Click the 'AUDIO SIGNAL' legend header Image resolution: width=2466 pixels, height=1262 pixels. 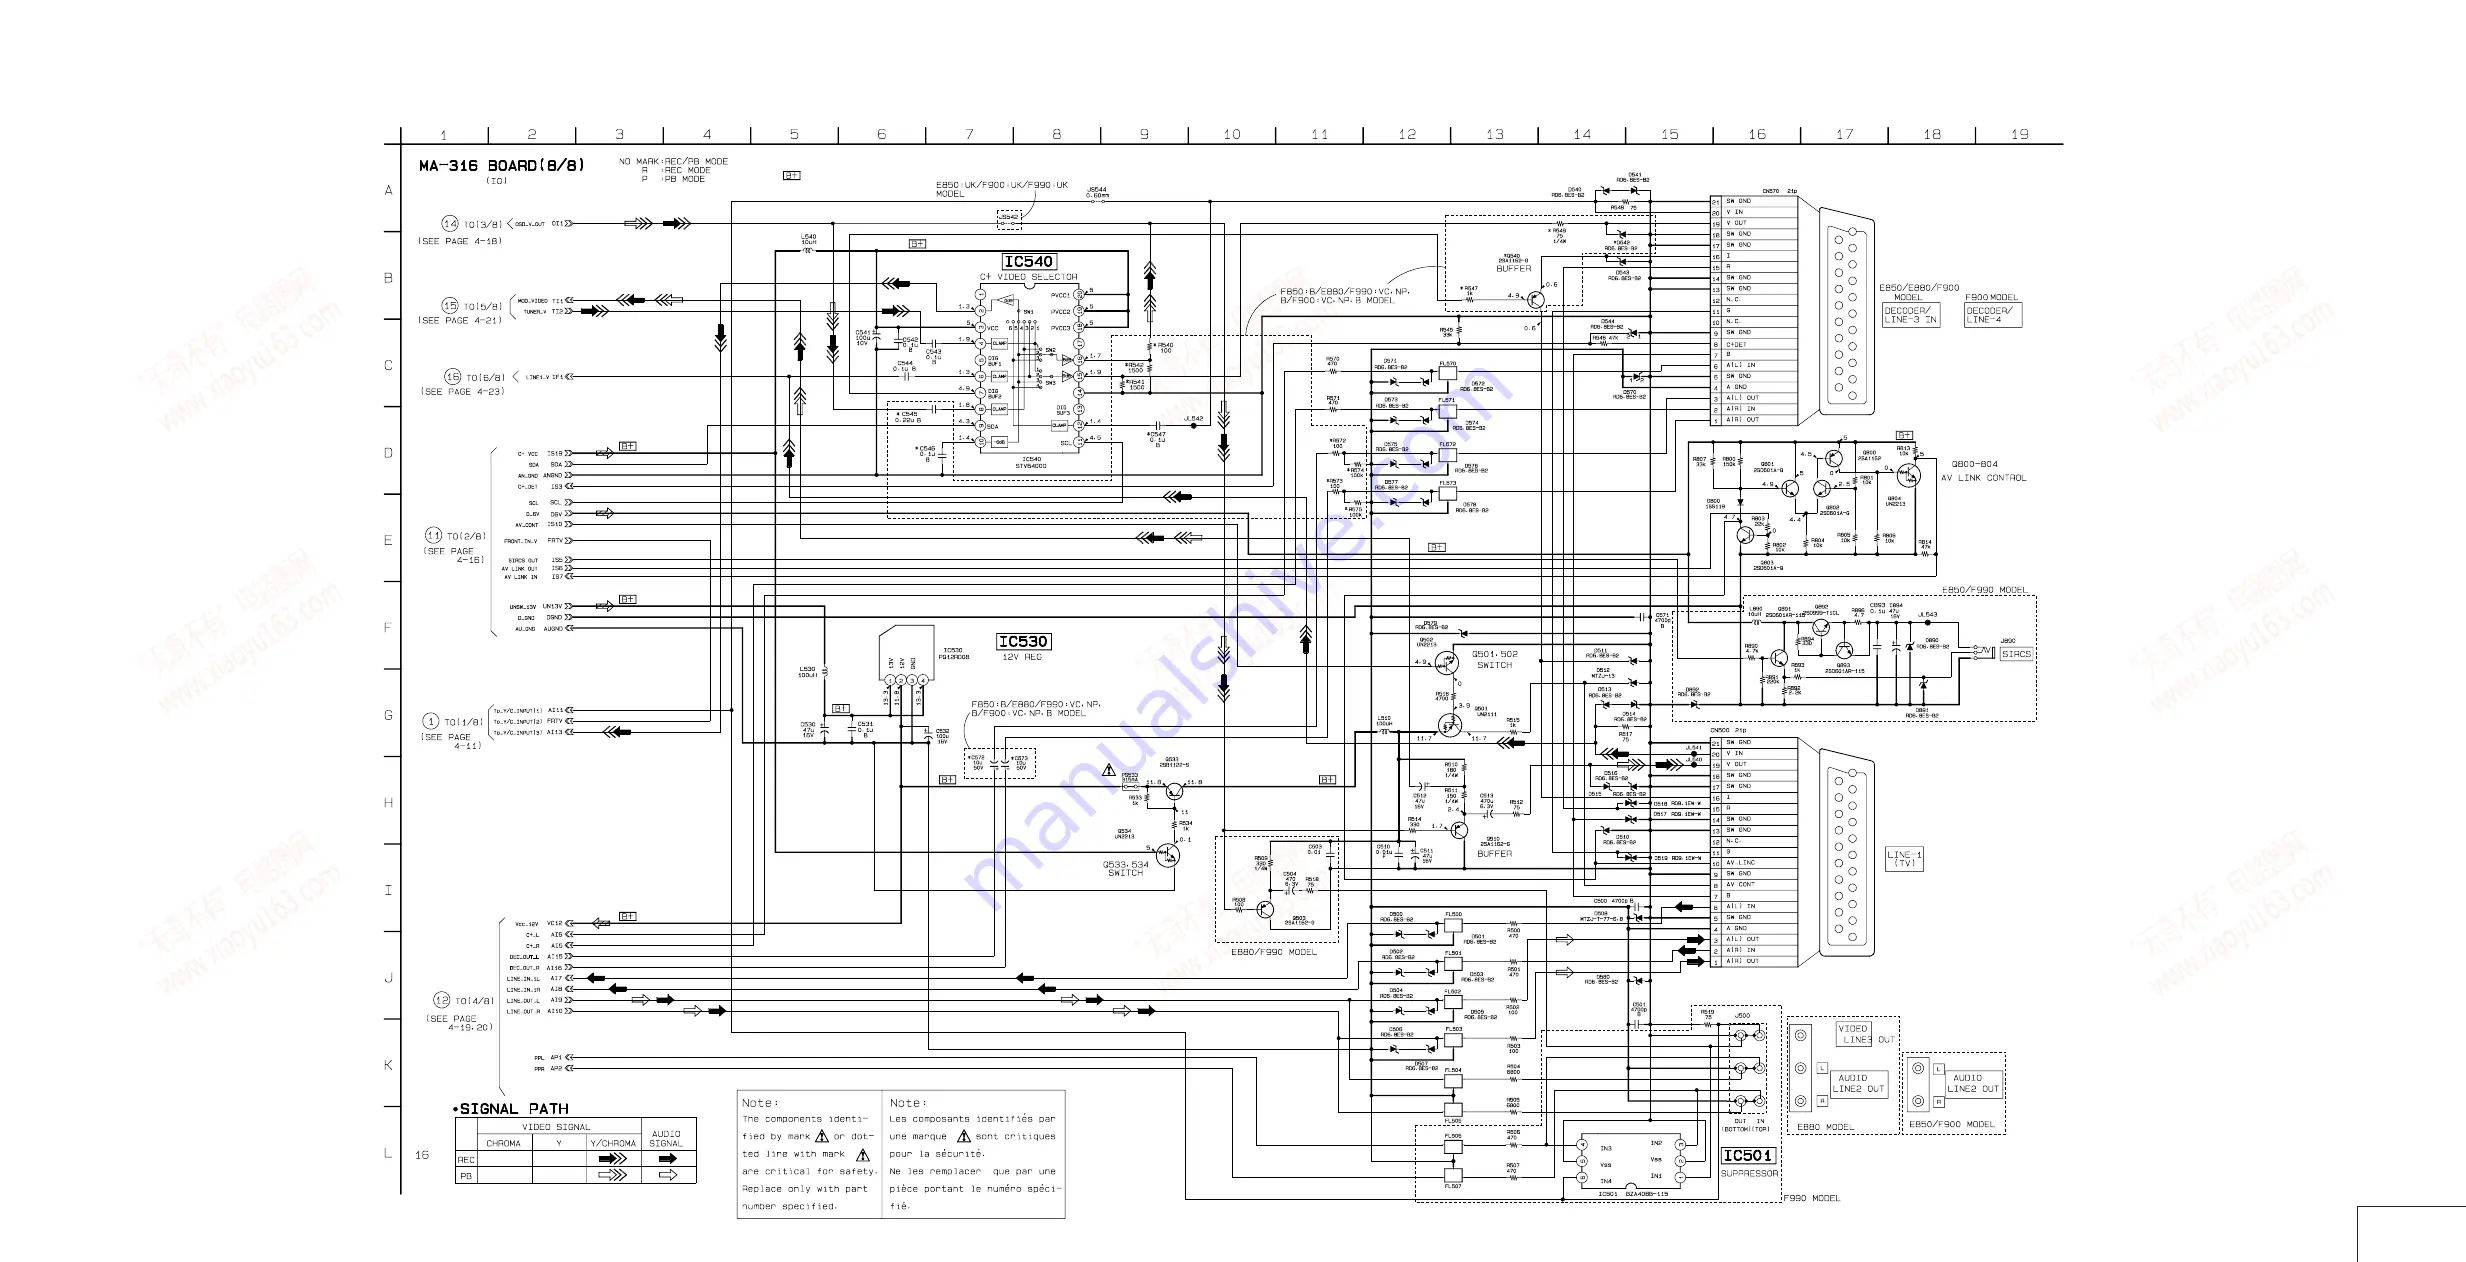tap(666, 1139)
